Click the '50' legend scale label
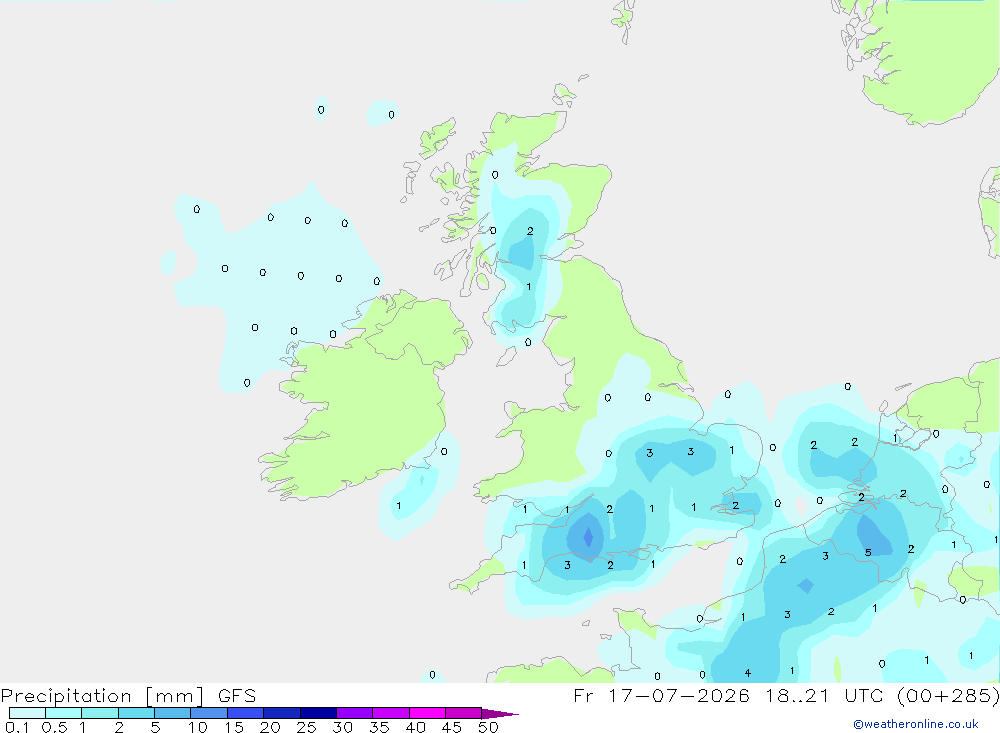1000x733 pixels. pos(488,727)
